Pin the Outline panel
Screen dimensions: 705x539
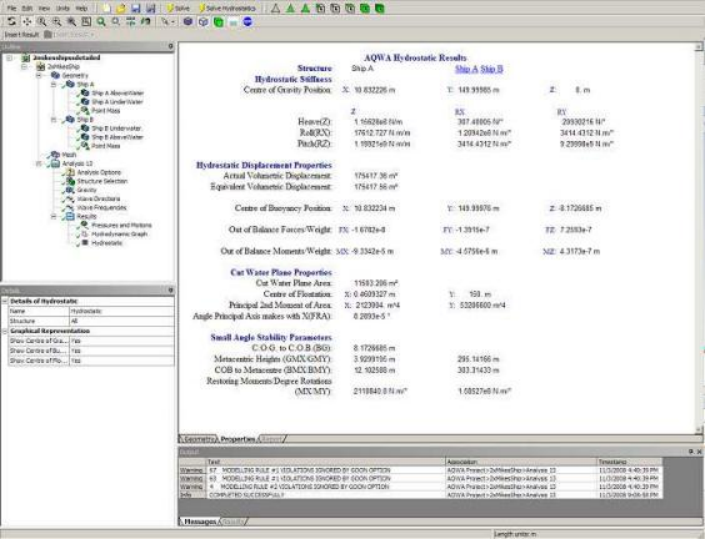(170, 46)
